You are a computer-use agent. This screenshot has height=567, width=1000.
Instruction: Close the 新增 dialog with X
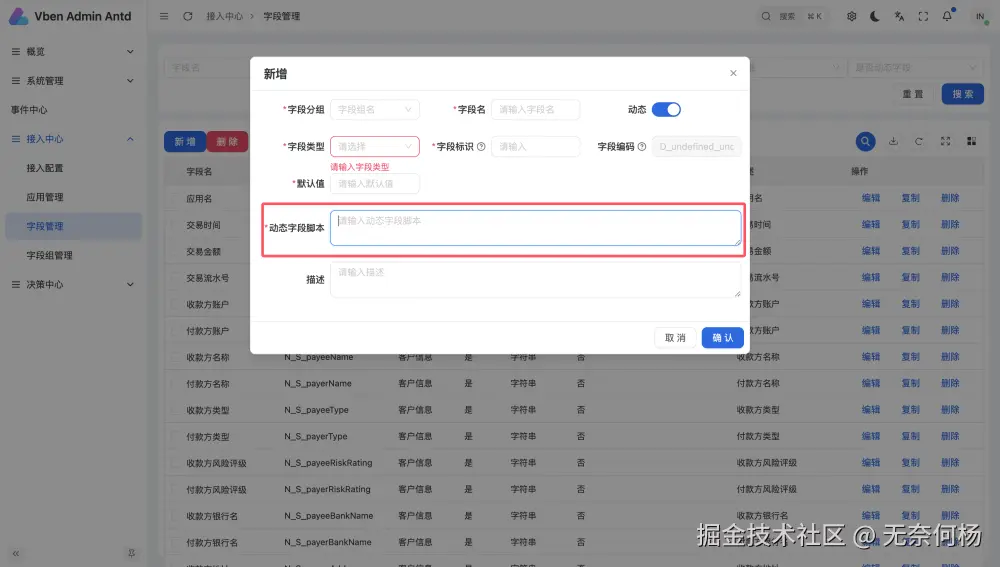[x=733, y=73]
